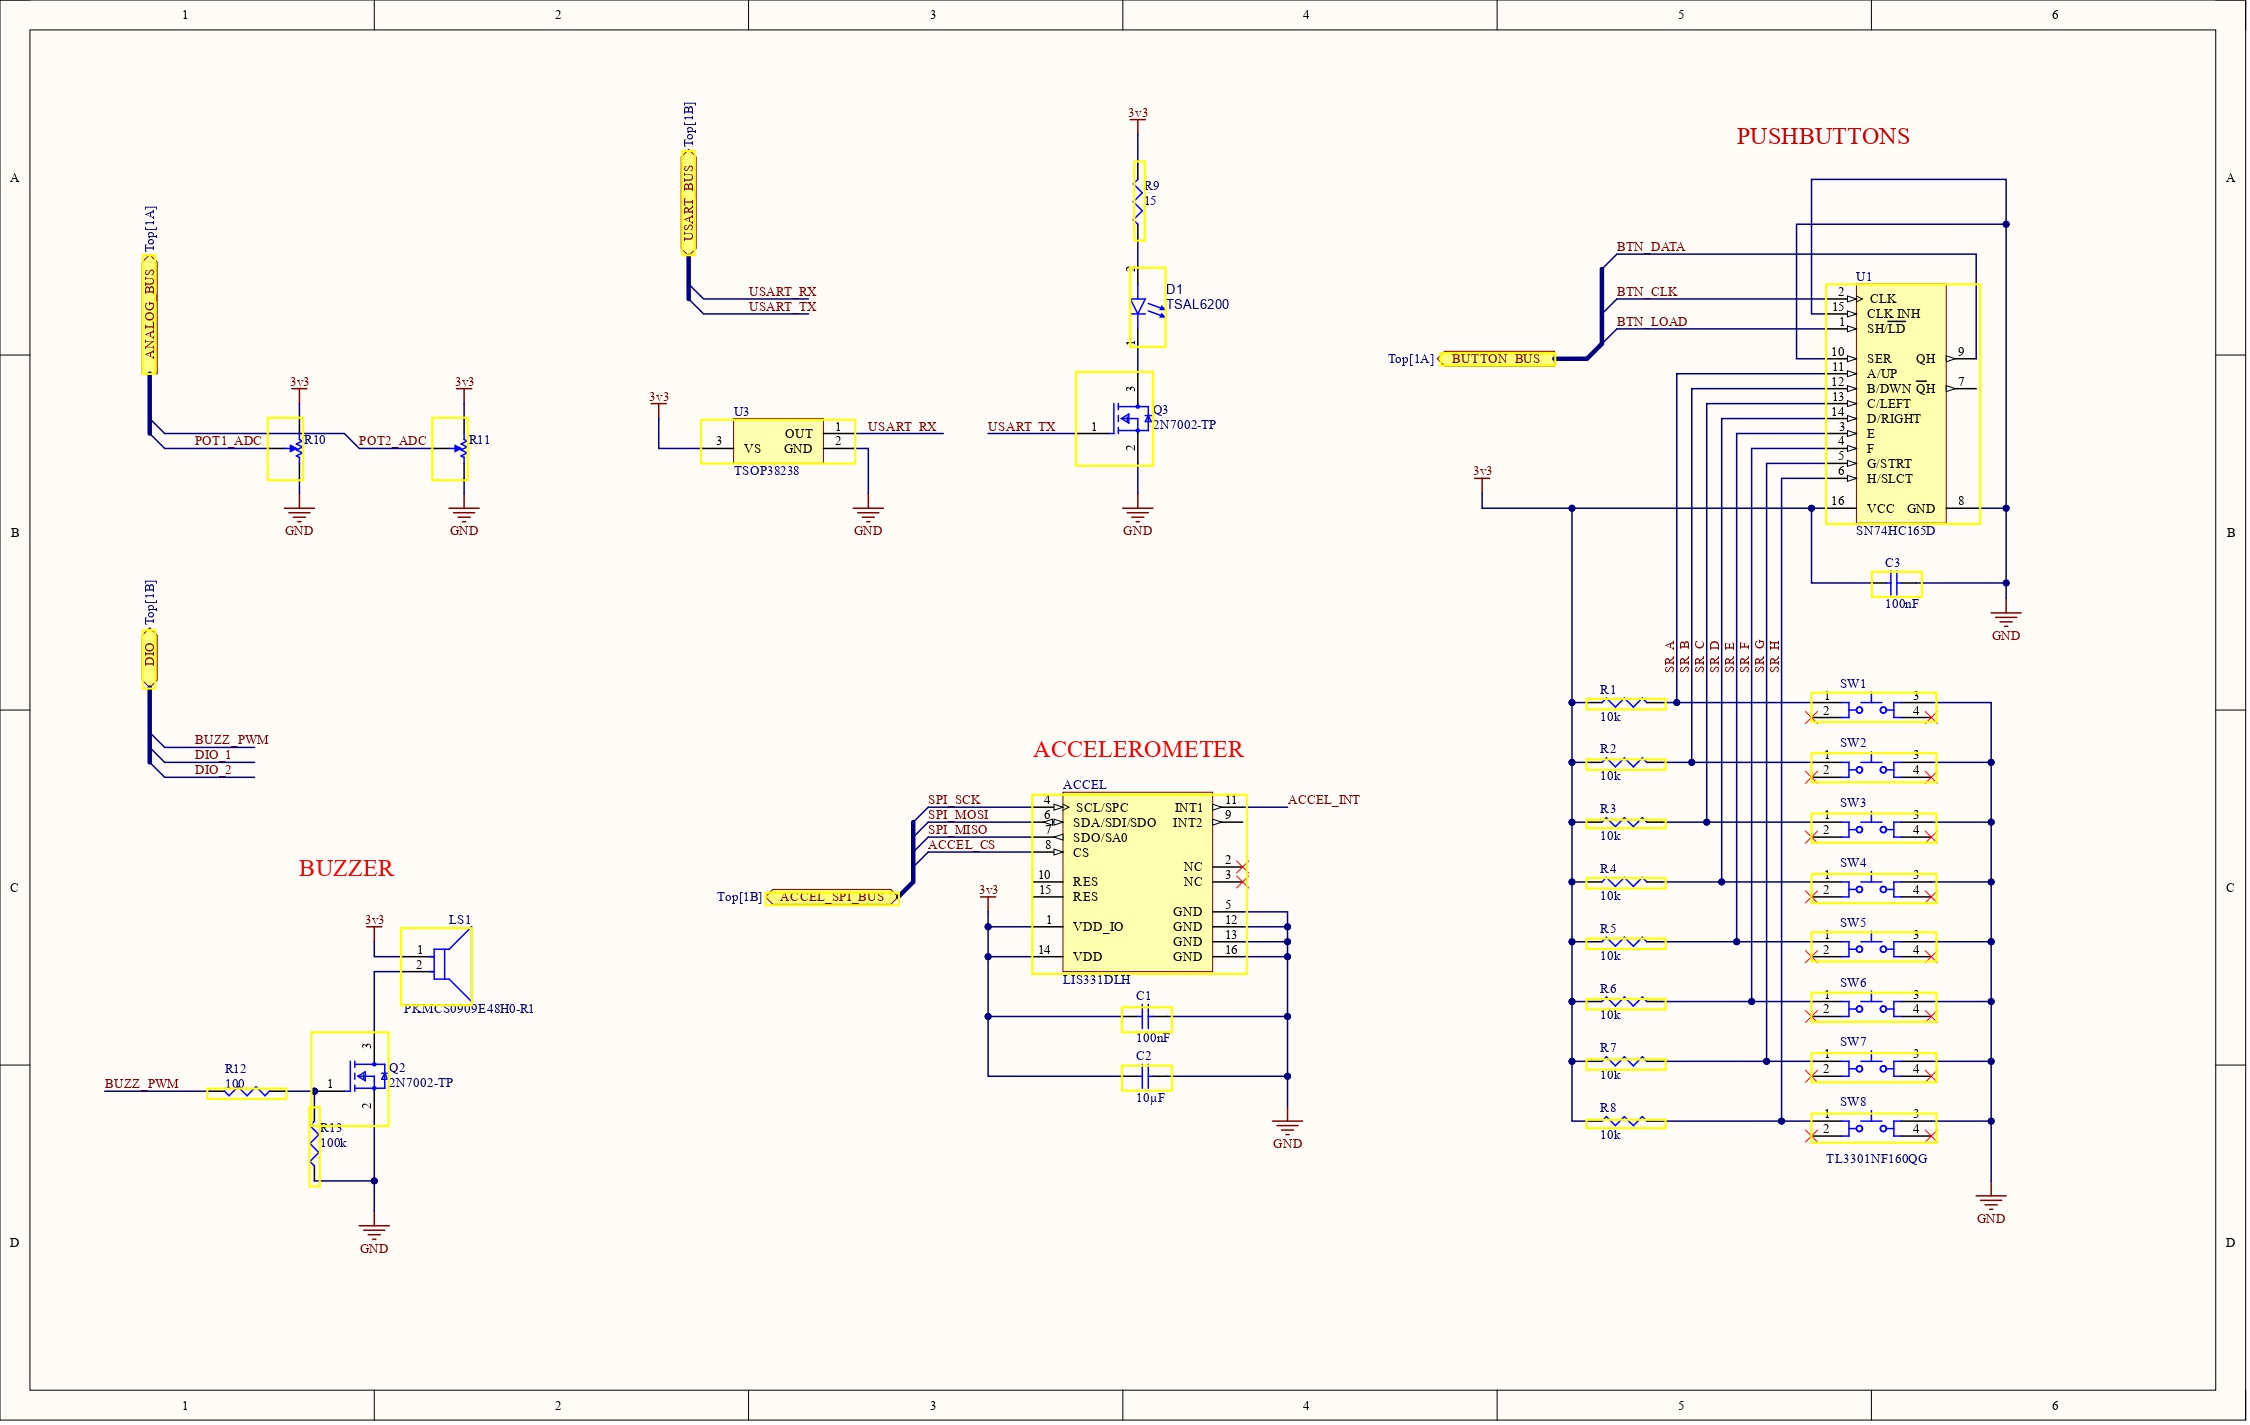Screen dimensions: 2250x1425
Task: Click the LS1 buzzer speaker symbol
Action: (x=436, y=966)
